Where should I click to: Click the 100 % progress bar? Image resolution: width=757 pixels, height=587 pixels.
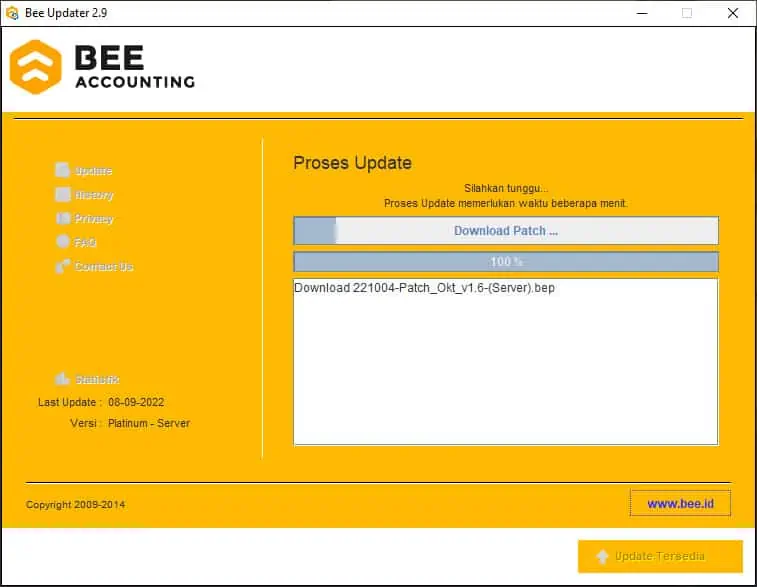click(x=506, y=262)
